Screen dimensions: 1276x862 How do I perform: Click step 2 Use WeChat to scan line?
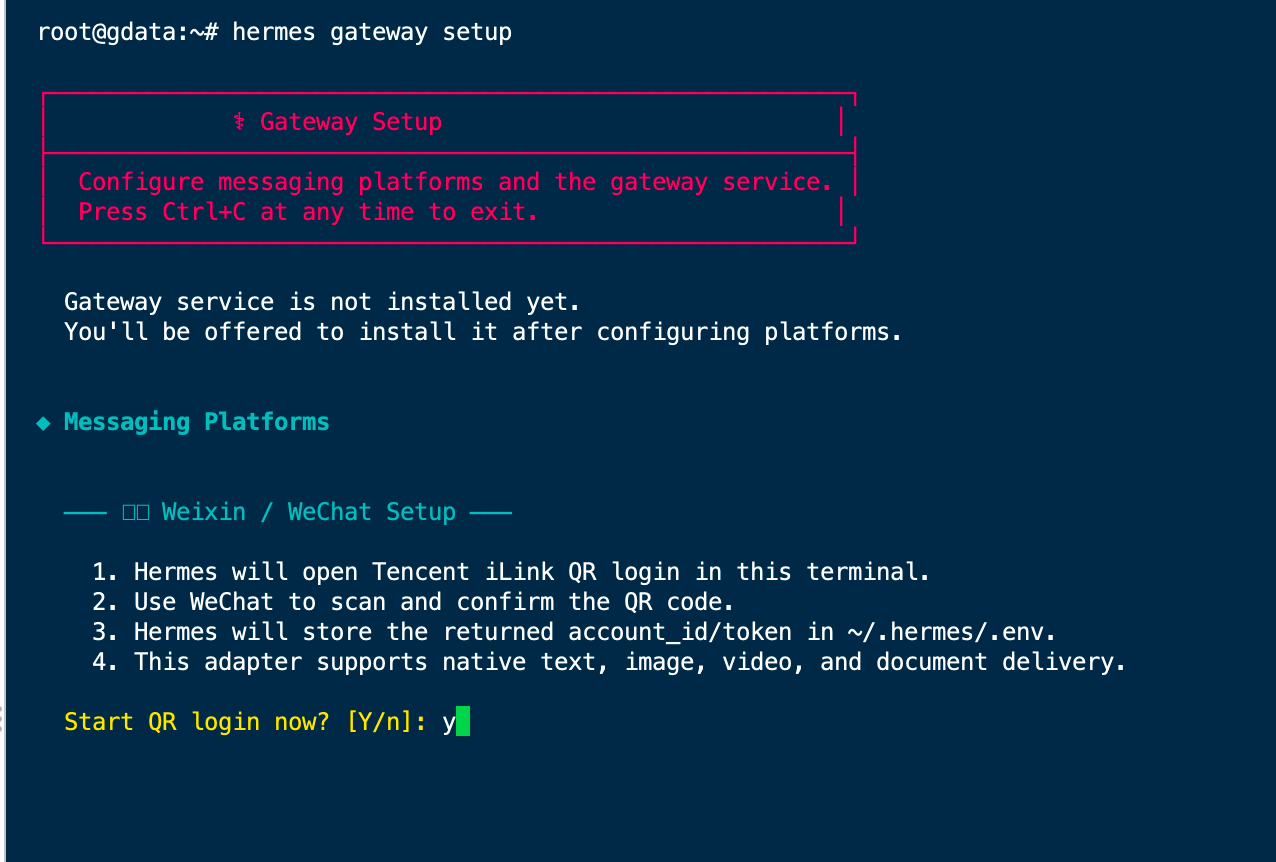413,602
